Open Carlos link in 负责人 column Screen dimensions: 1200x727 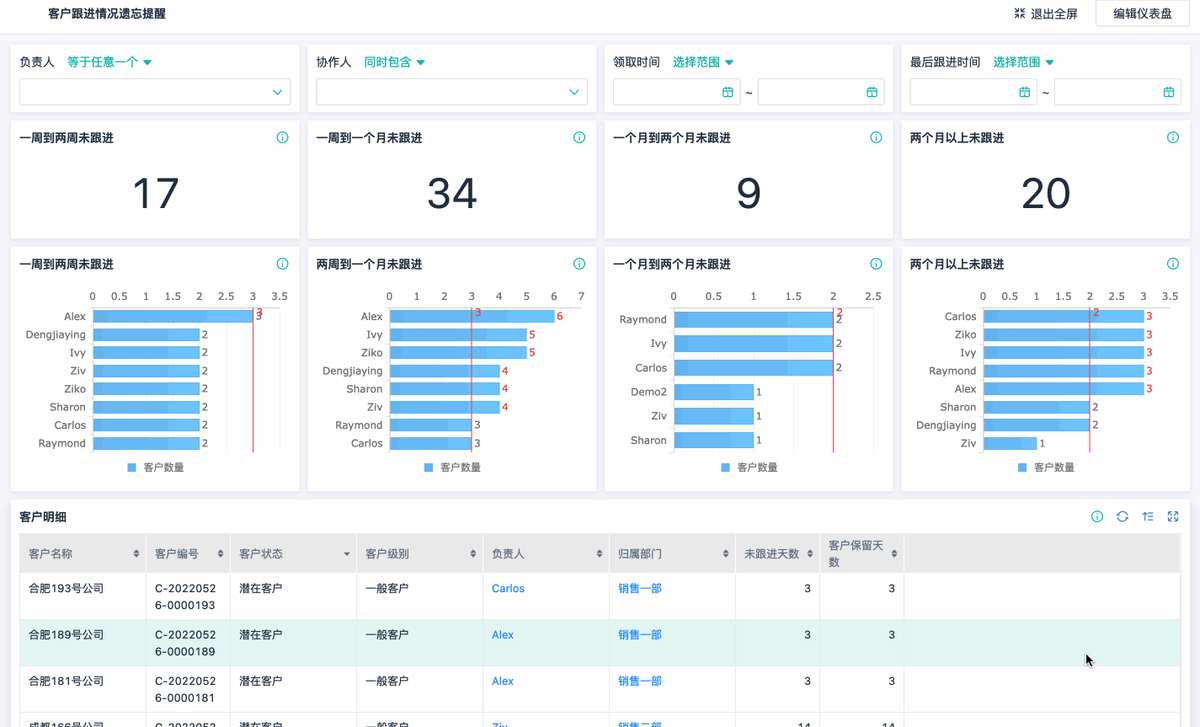click(508, 588)
